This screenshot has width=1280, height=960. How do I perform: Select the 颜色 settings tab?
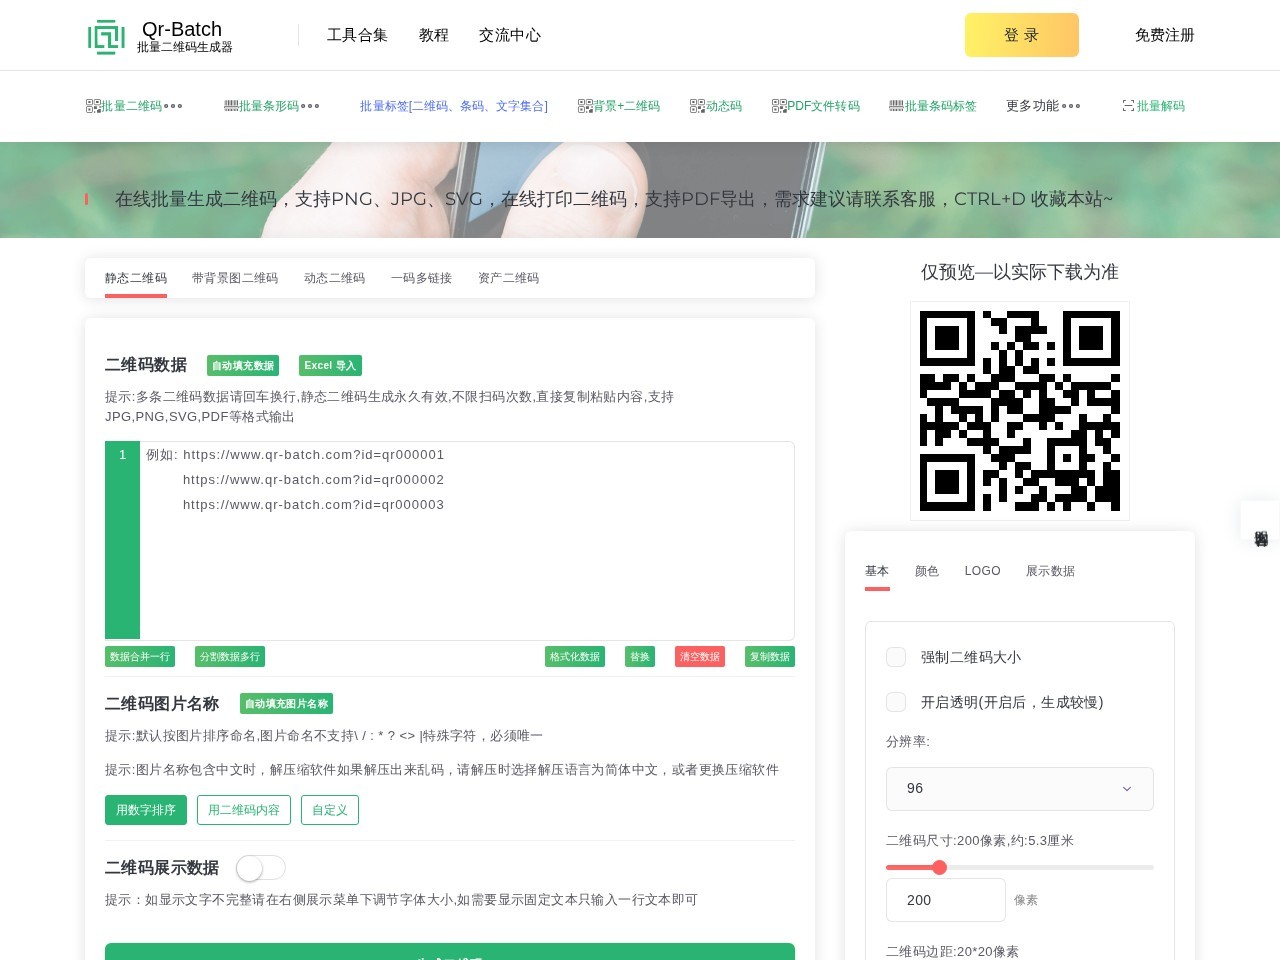tap(927, 571)
